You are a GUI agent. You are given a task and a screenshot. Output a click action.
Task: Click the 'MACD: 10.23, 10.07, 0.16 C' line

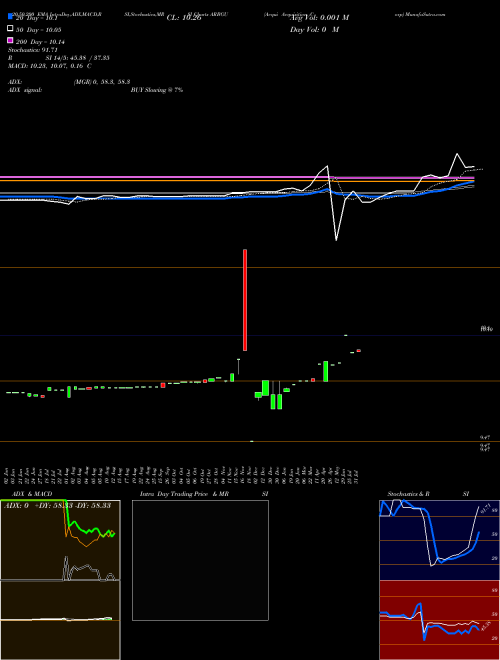tap(50, 66)
